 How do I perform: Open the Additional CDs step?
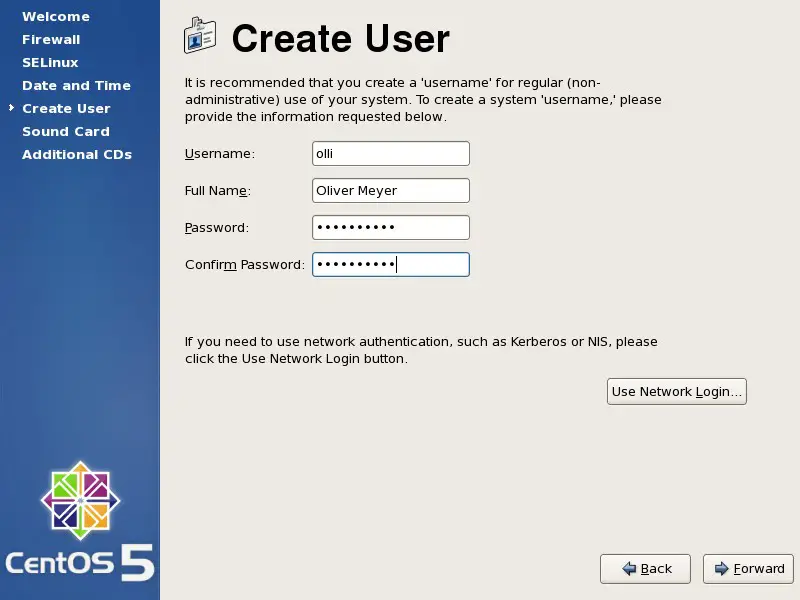[x=77, y=154]
